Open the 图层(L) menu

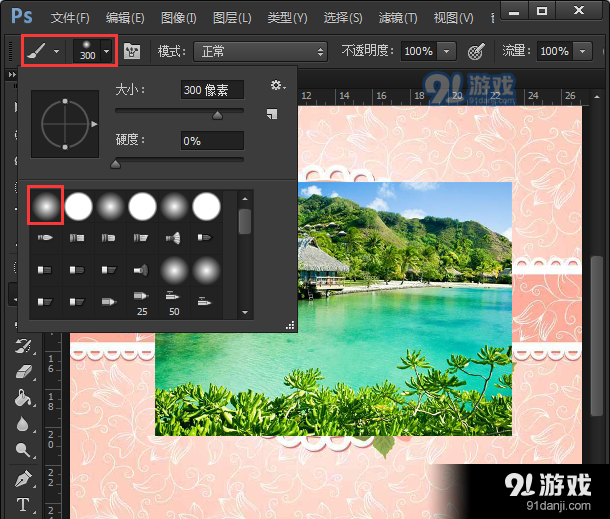(232, 18)
